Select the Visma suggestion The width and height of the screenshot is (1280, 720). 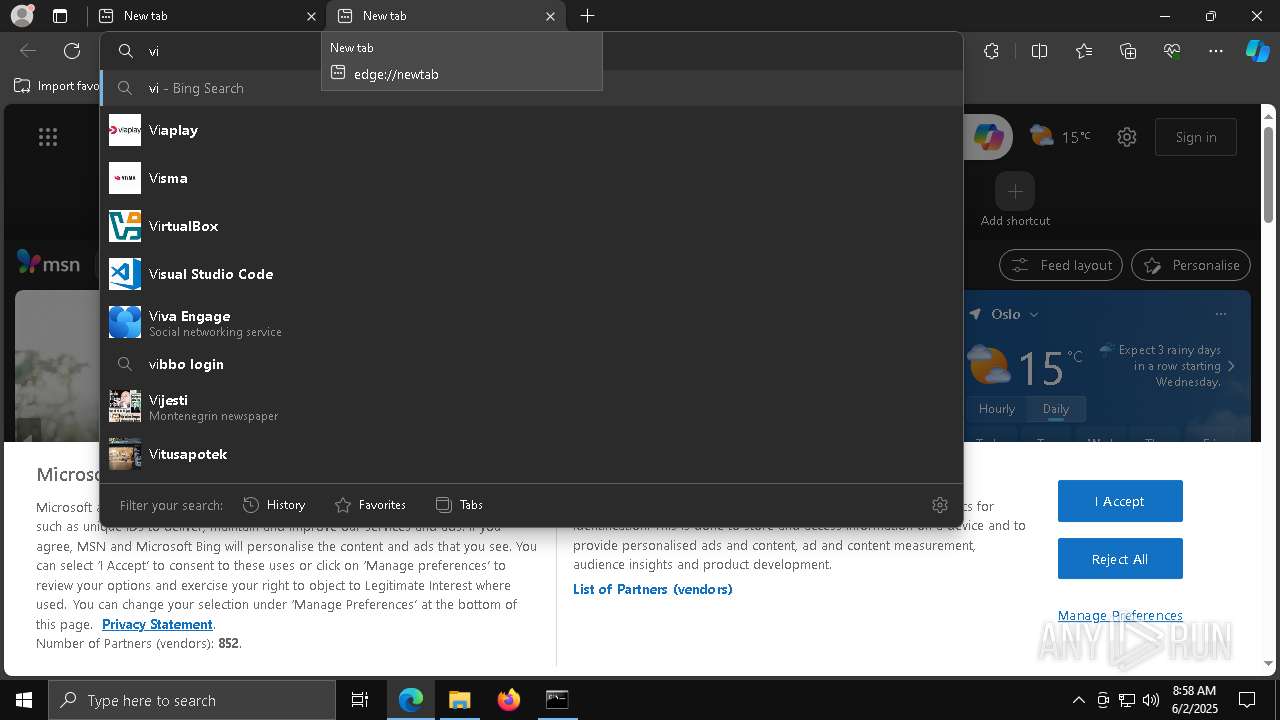click(x=531, y=178)
